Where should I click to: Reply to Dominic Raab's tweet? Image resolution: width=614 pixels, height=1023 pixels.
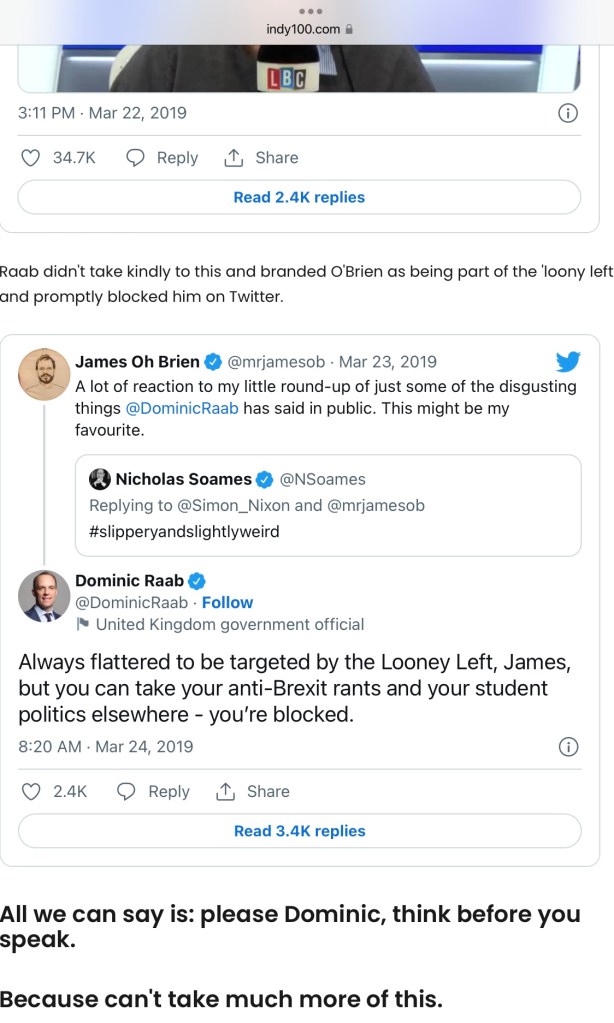pos(127,791)
